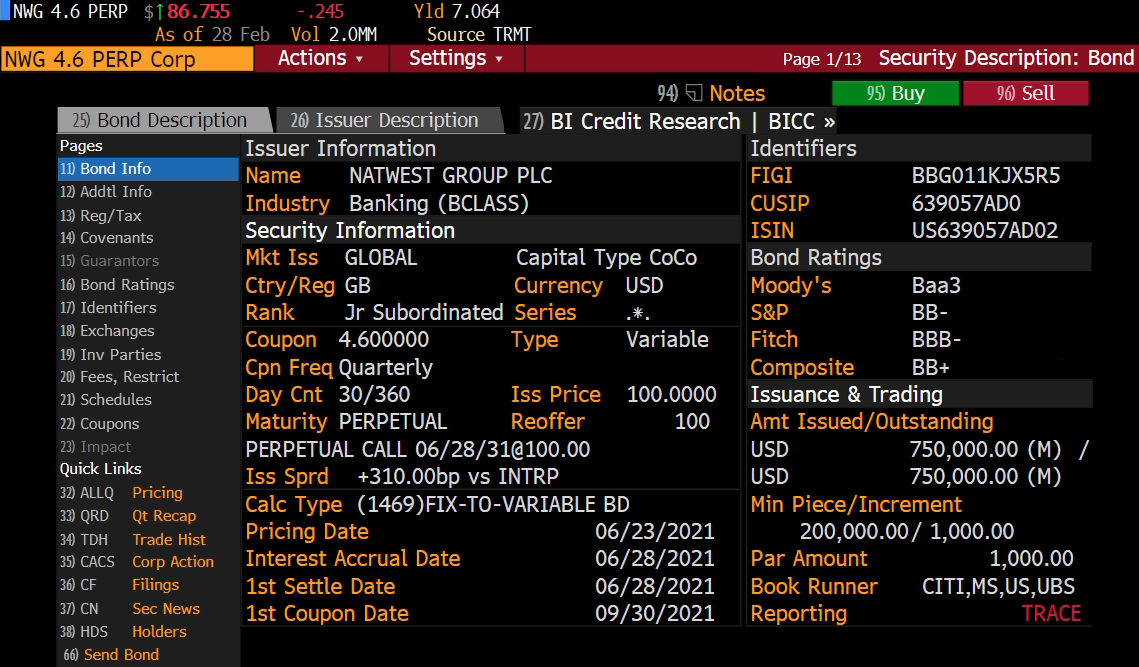Click the CUSIP value 639057AD0
The height and width of the screenshot is (667, 1139).
(x=966, y=203)
